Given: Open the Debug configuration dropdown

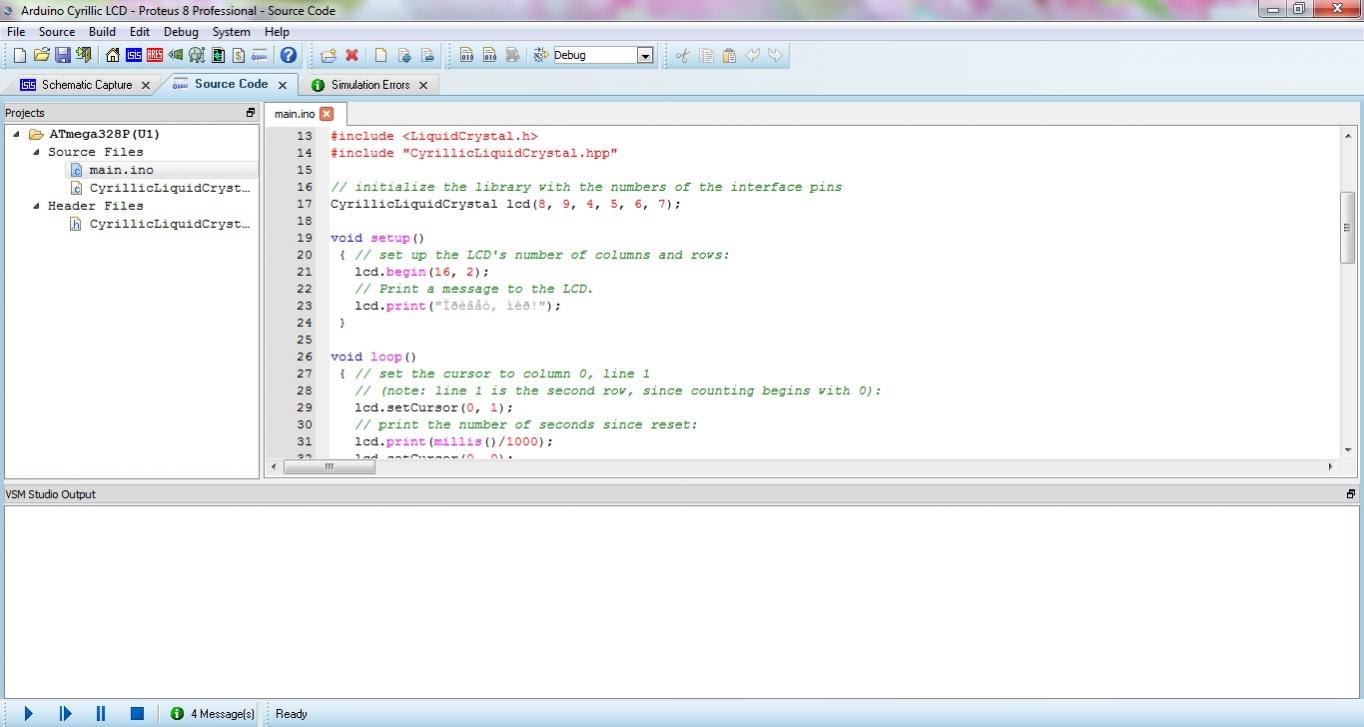Looking at the screenshot, I should [x=645, y=55].
